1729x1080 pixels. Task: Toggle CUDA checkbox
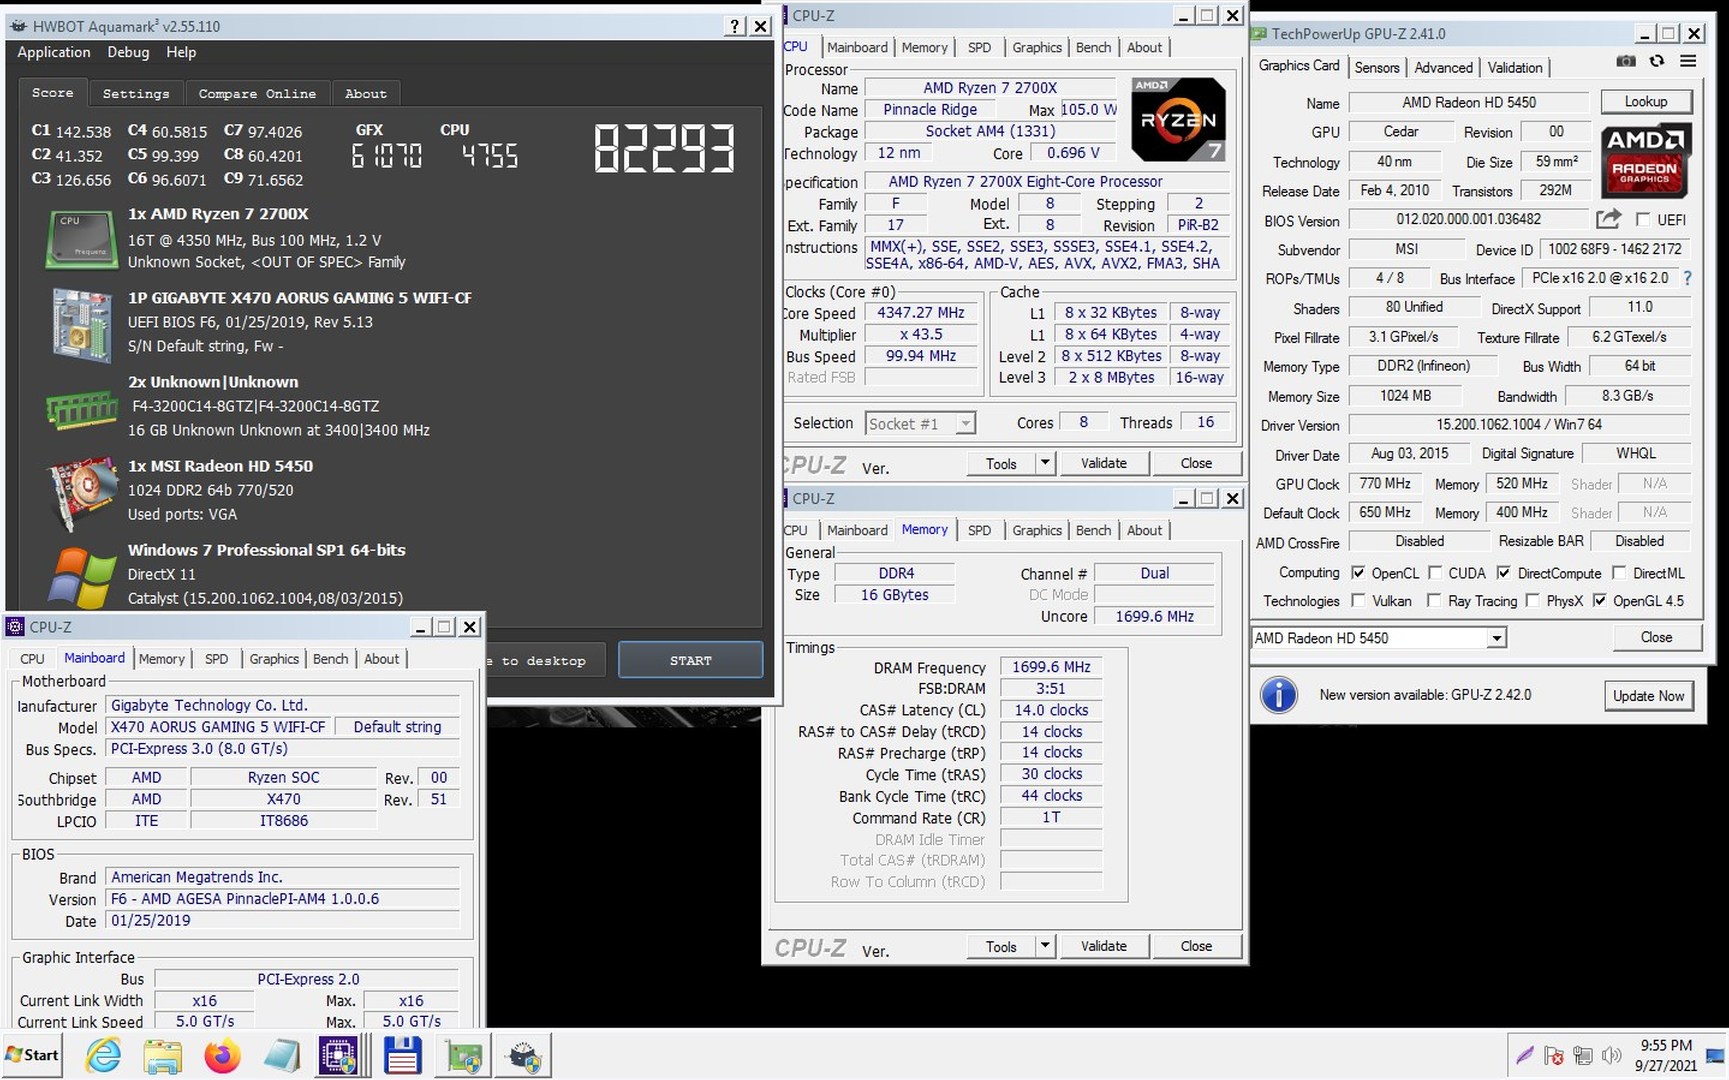[x=1434, y=573]
